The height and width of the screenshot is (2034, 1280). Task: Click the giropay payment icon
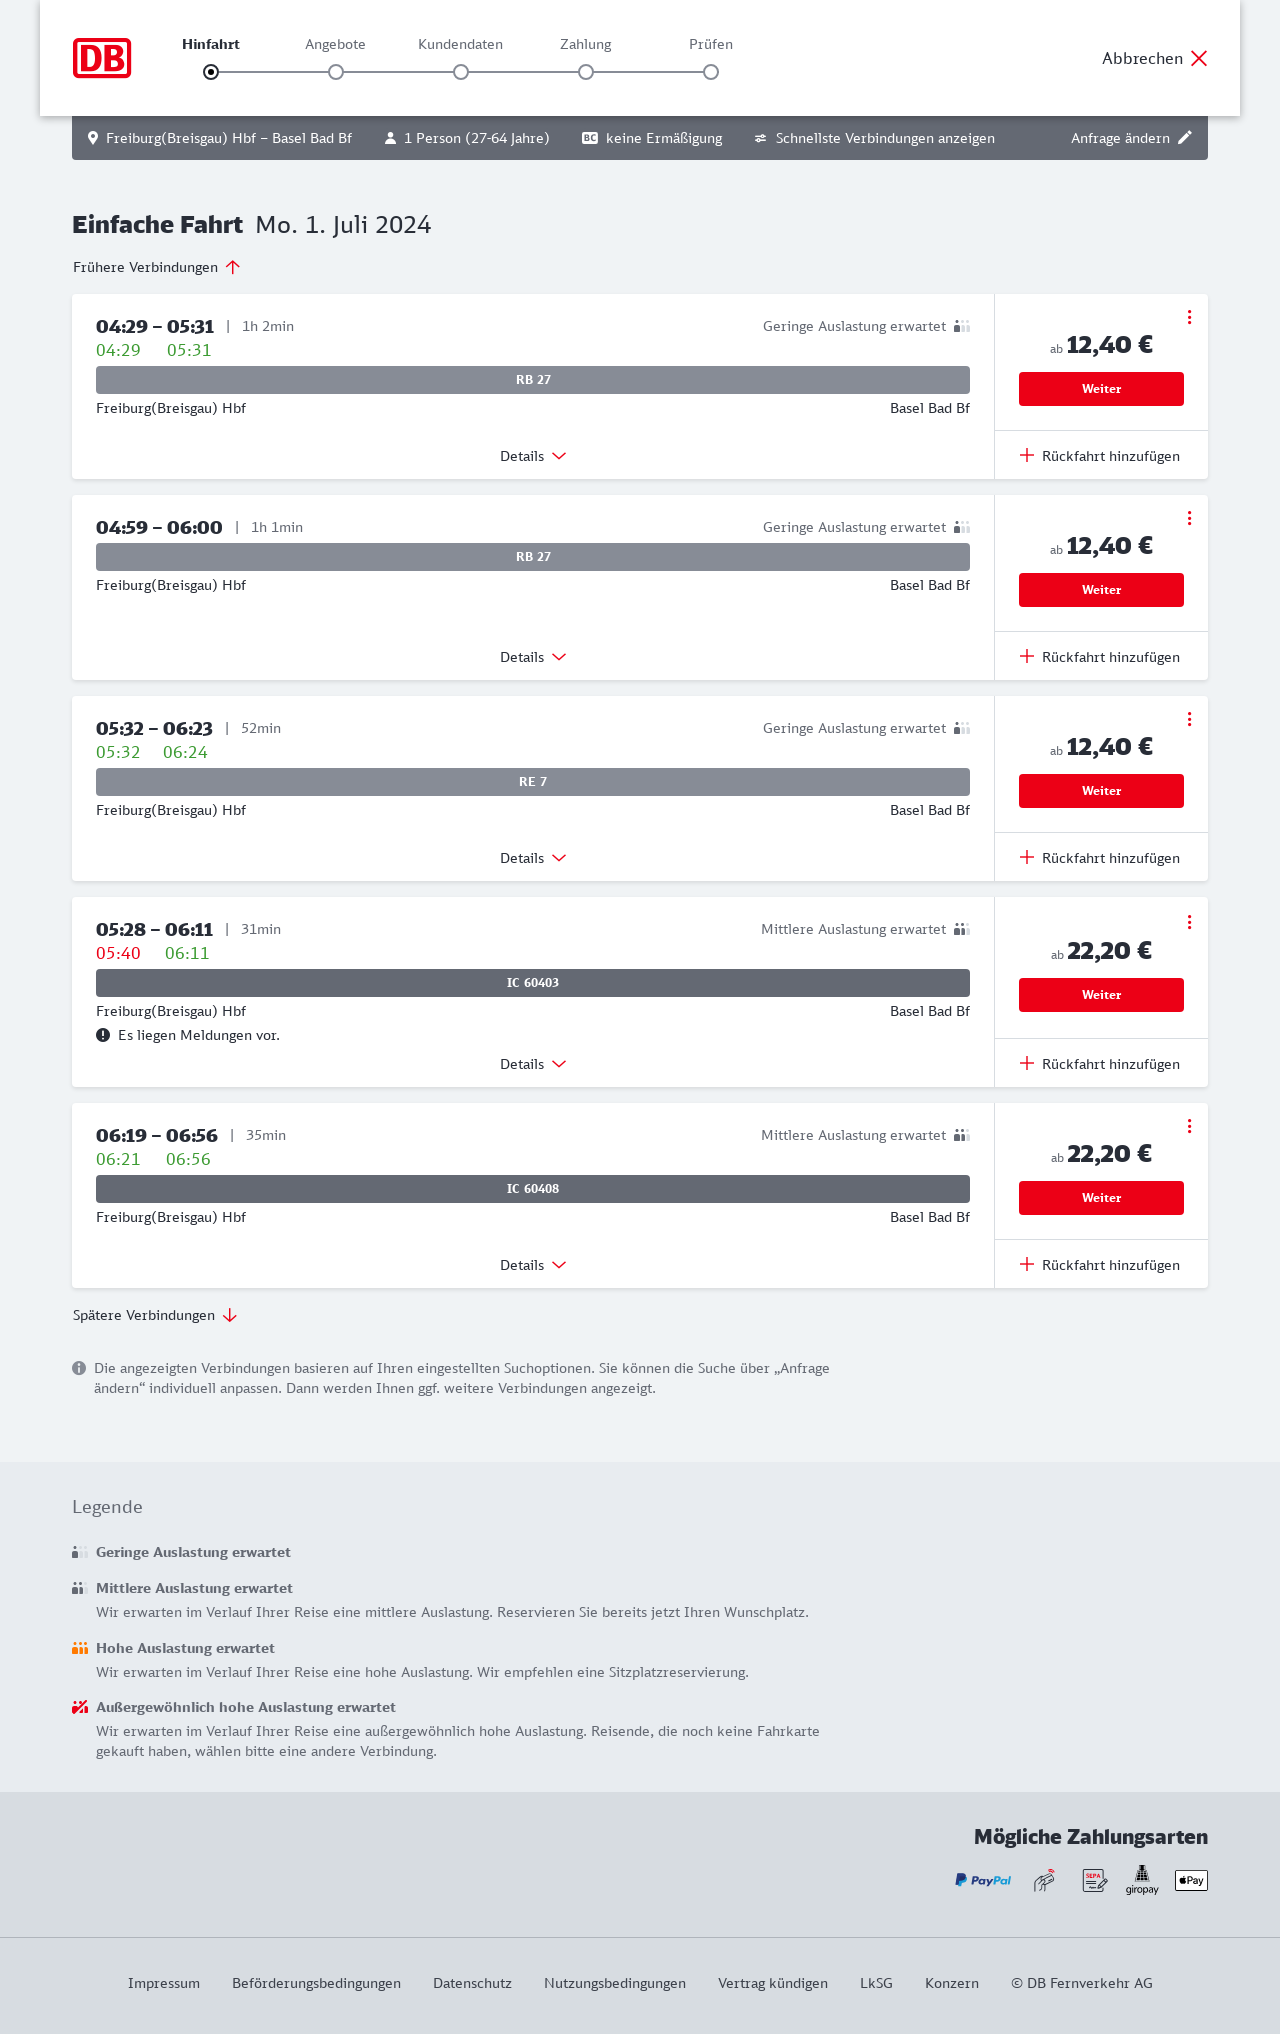1142,1880
